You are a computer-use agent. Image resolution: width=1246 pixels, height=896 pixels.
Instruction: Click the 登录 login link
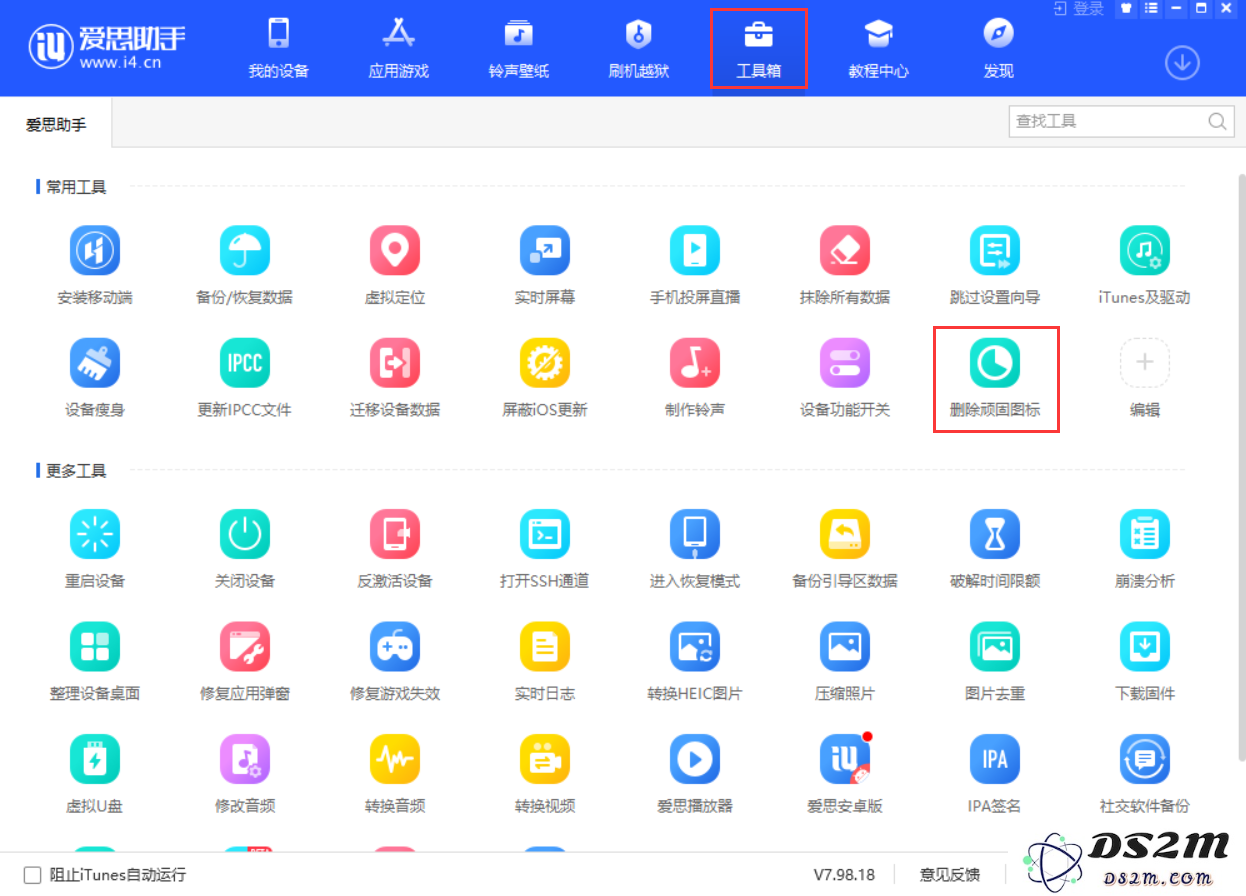pyautogui.click(x=1079, y=9)
